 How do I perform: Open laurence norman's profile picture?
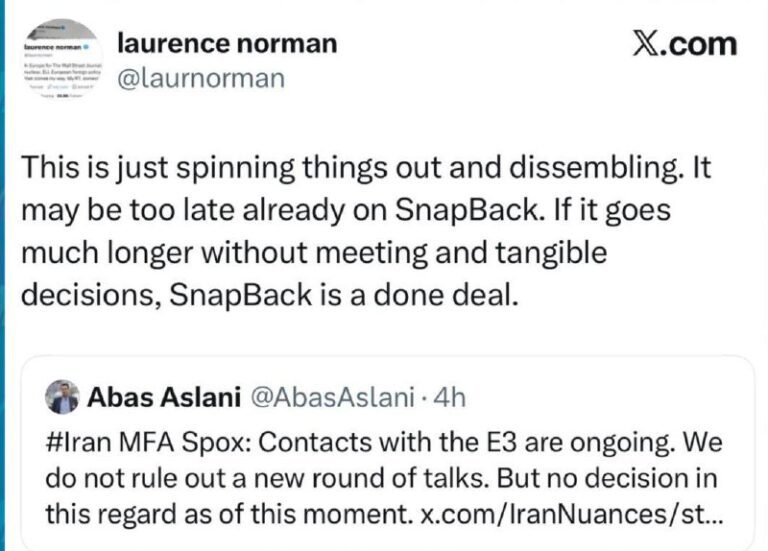(x=58, y=67)
